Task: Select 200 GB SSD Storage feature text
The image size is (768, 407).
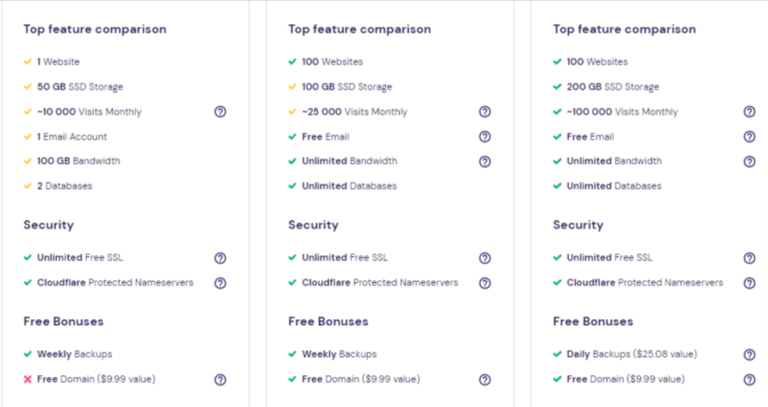Action: tap(613, 87)
